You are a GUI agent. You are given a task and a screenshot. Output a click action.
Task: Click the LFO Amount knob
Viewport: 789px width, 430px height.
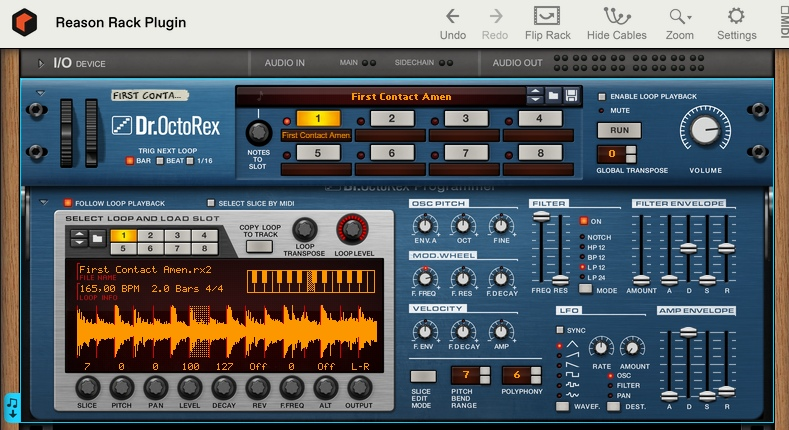click(x=633, y=347)
